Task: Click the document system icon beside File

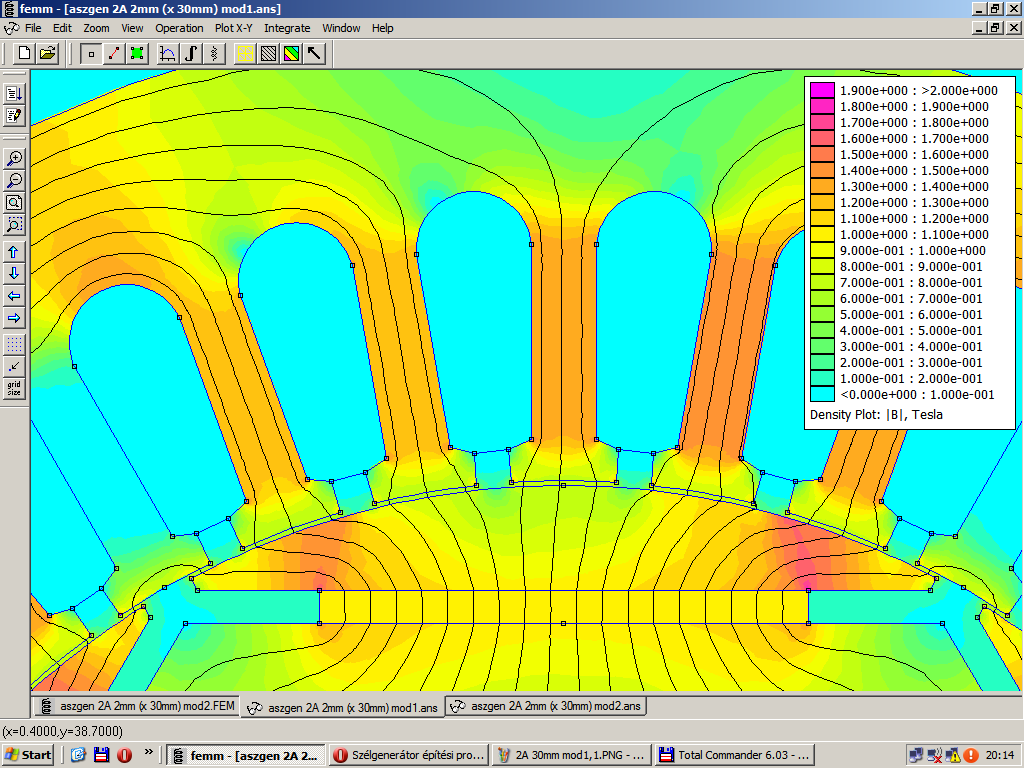Action: pyautogui.click(x=12, y=28)
